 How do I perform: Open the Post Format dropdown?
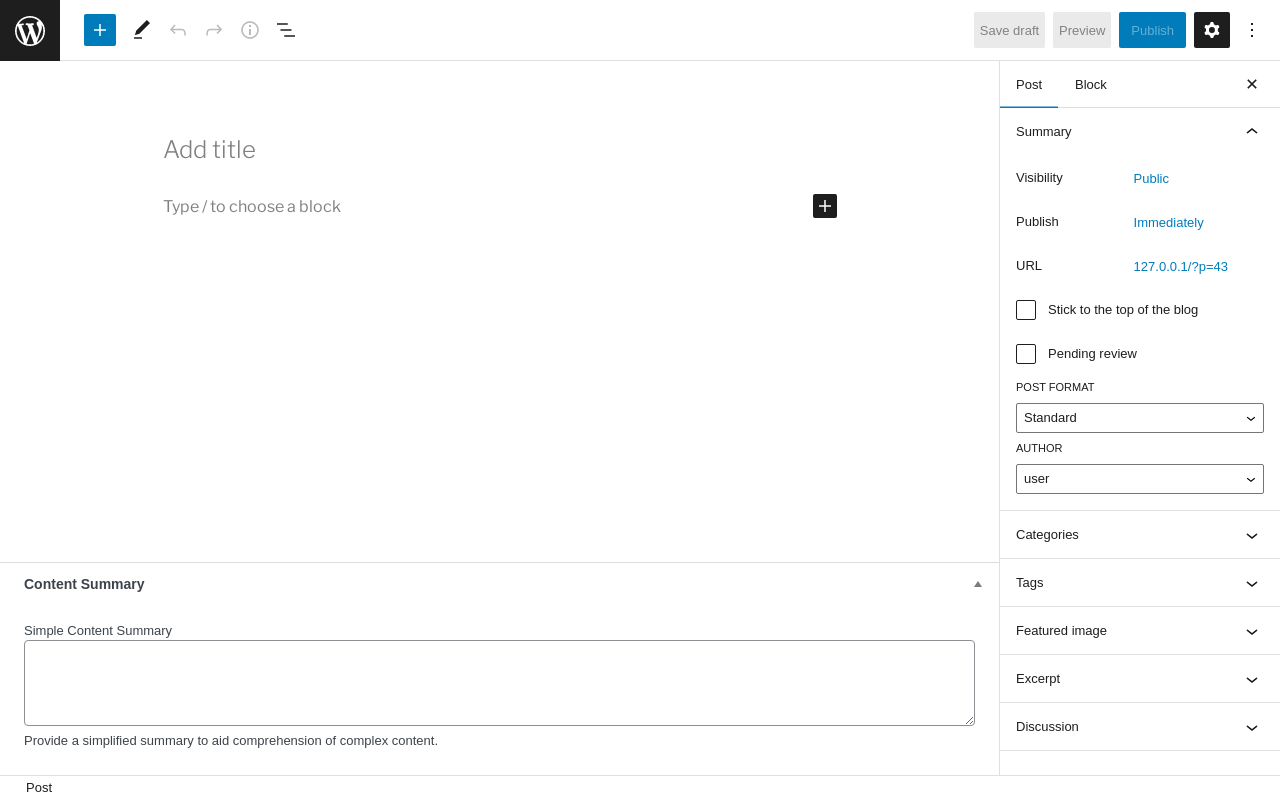[1140, 418]
